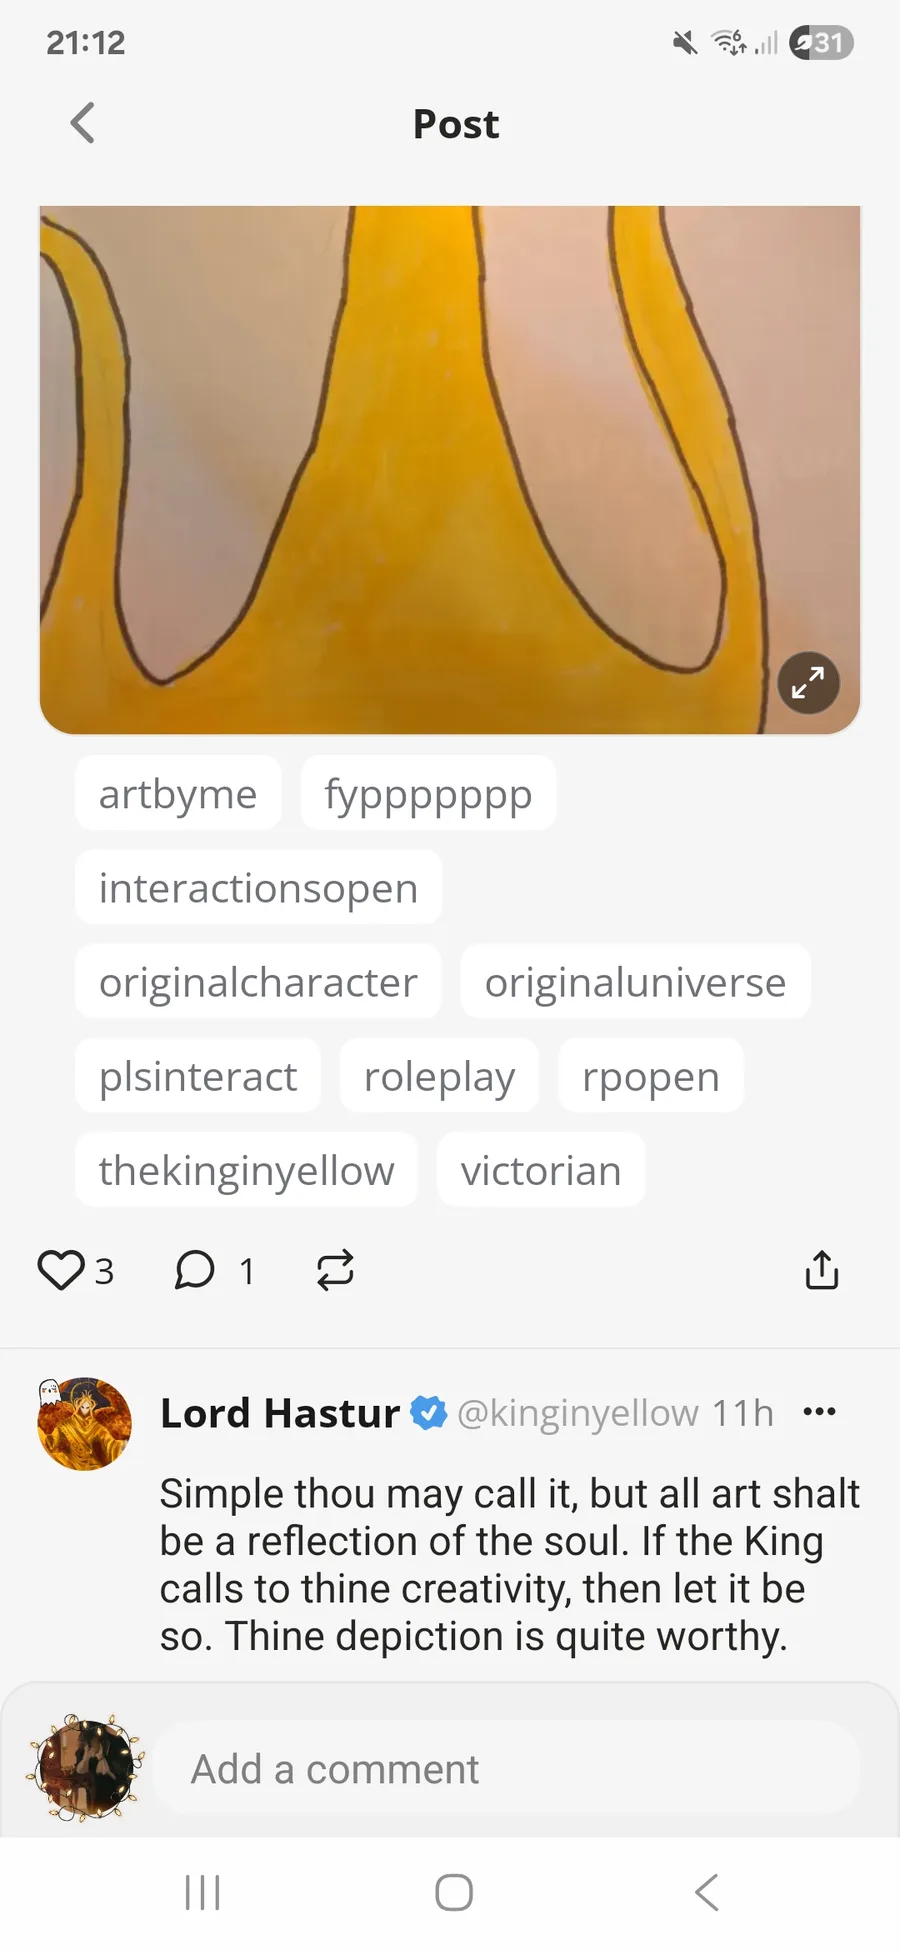View the victorian tag
The height and width of the screenshot is (1950, 900).
coord(541,1170)
